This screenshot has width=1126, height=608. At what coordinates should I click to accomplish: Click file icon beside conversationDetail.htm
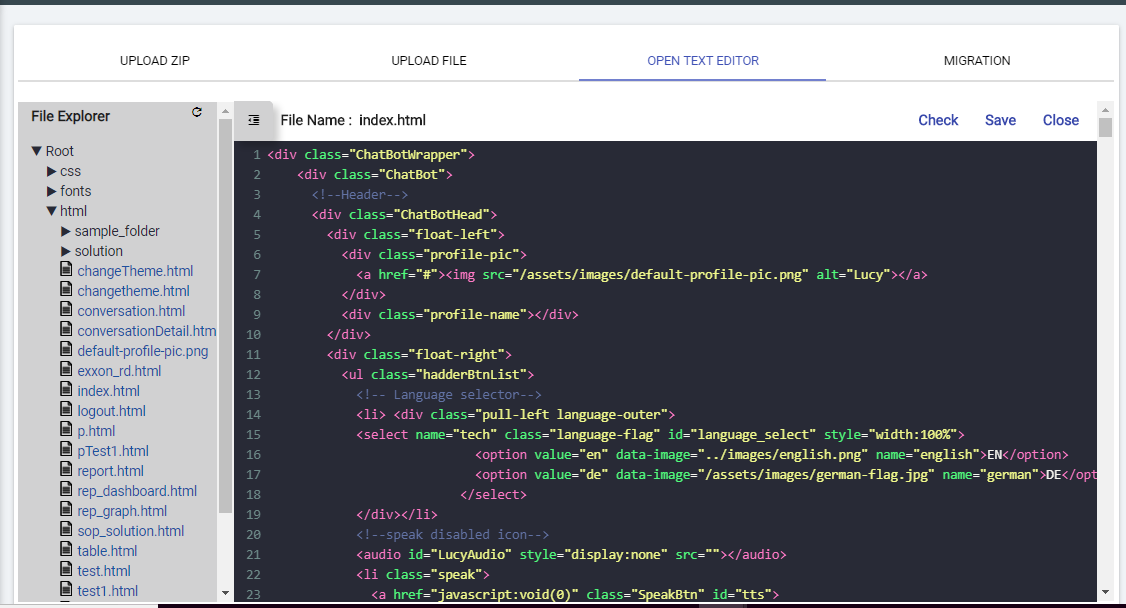click(x=66, y=330)
